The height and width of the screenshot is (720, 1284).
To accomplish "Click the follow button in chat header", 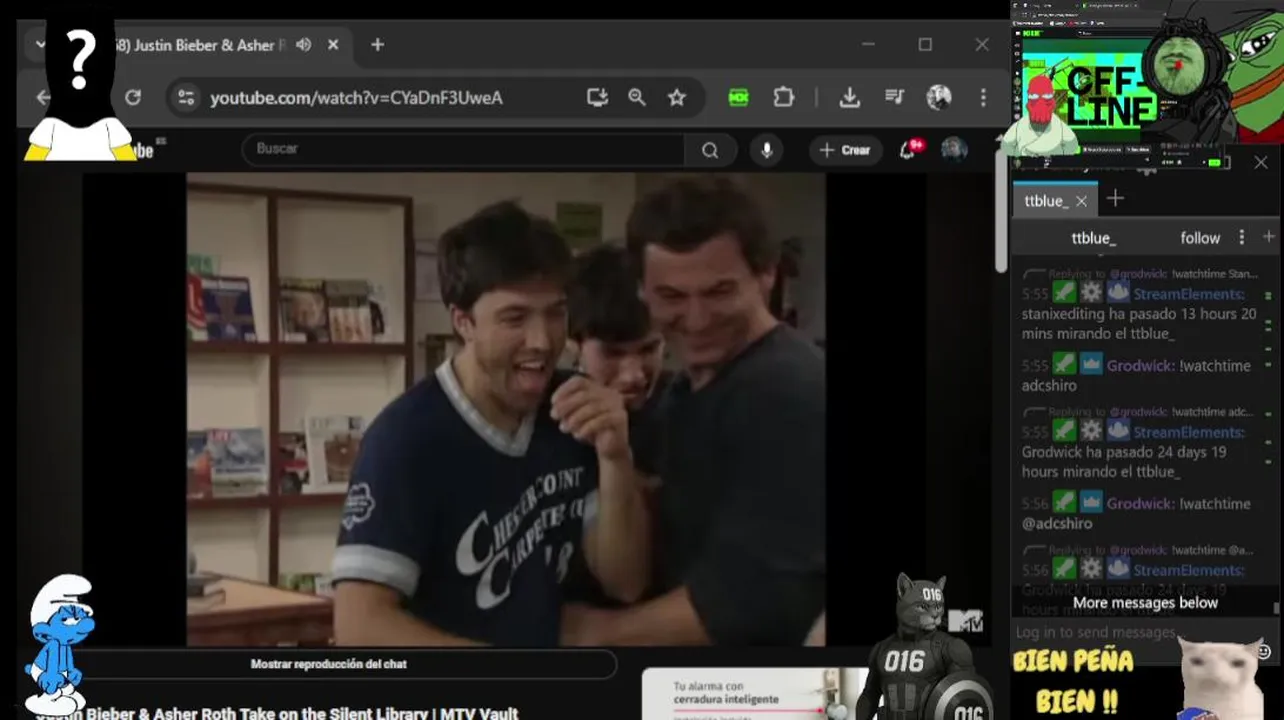I will (1200, 238).
